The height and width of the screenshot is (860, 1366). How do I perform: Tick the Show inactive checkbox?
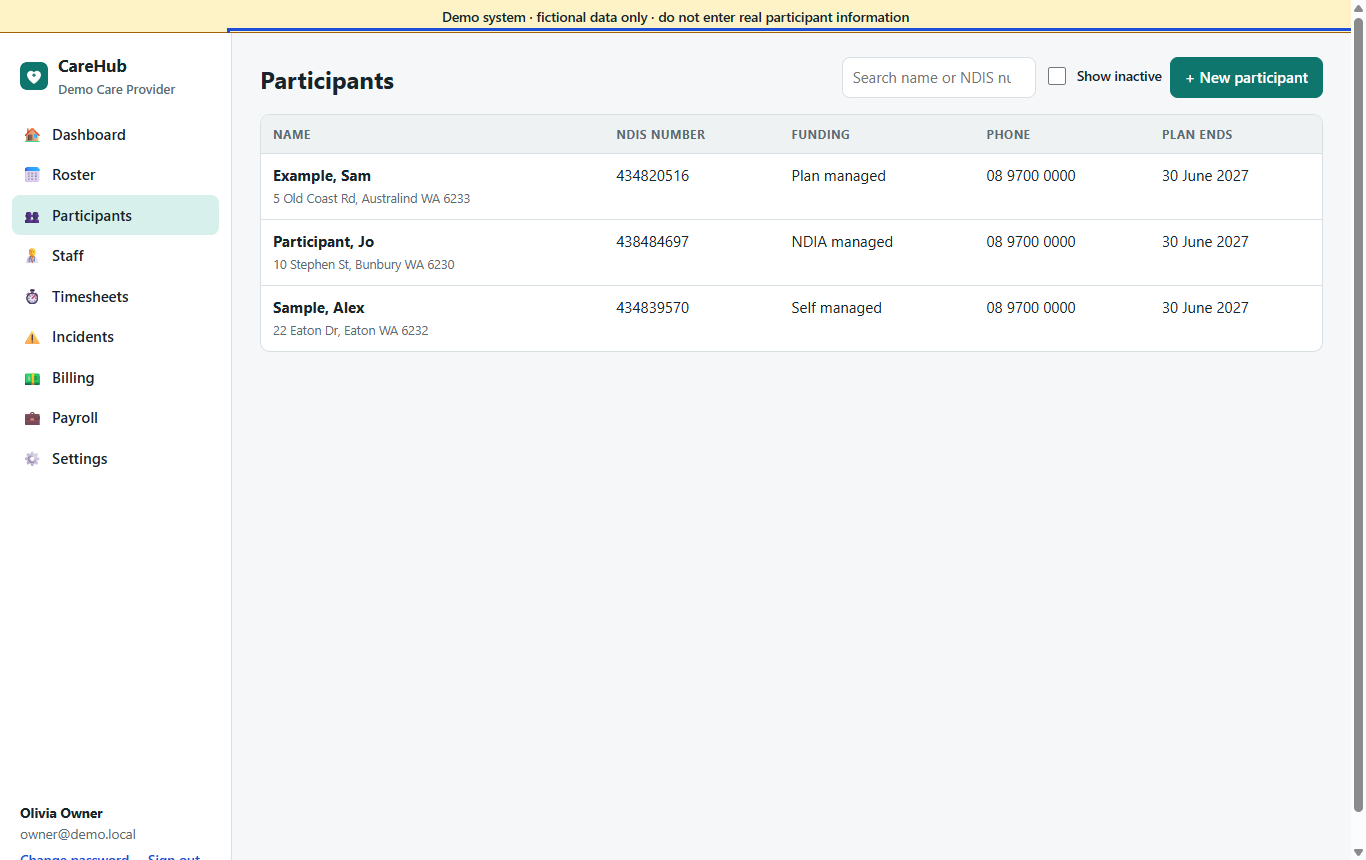pyautogui.click(x=1057, y=76)
